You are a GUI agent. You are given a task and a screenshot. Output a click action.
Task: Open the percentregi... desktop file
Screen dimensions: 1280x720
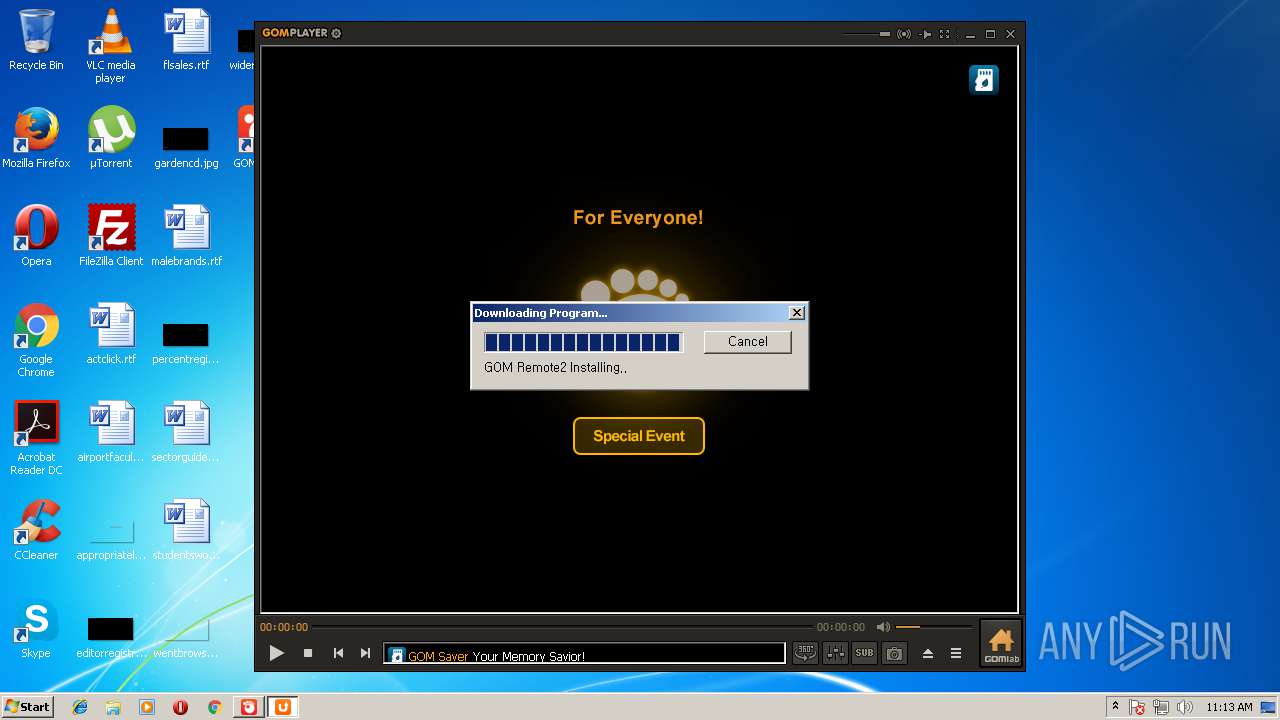[x=186, y=342]
